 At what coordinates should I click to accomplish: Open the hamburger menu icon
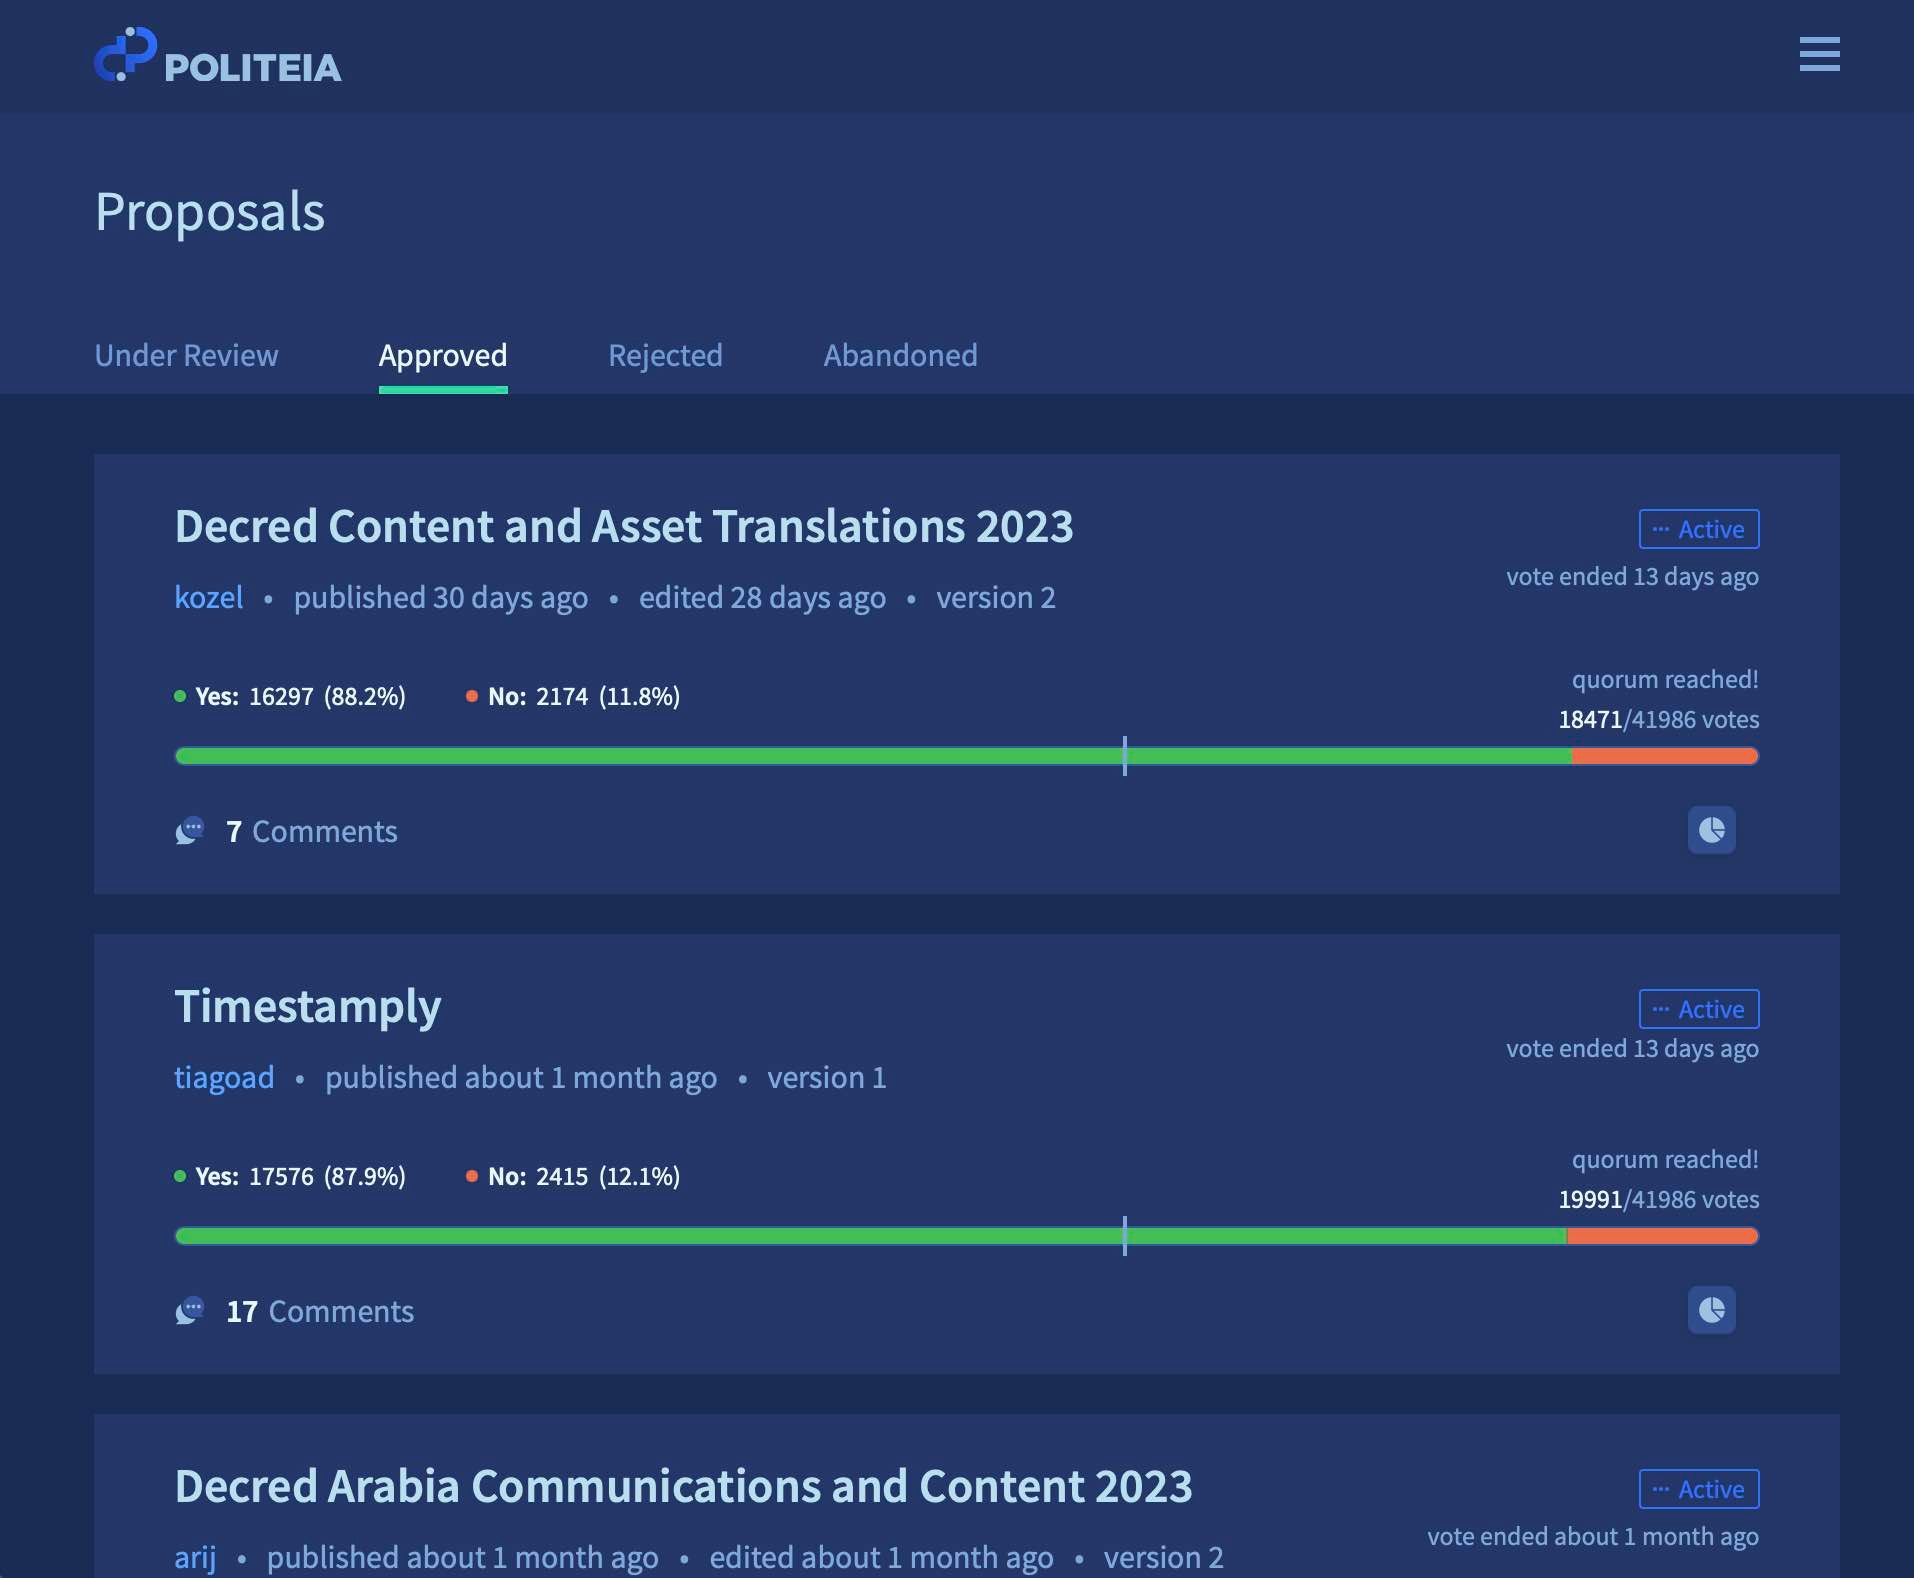[1819, 54]
